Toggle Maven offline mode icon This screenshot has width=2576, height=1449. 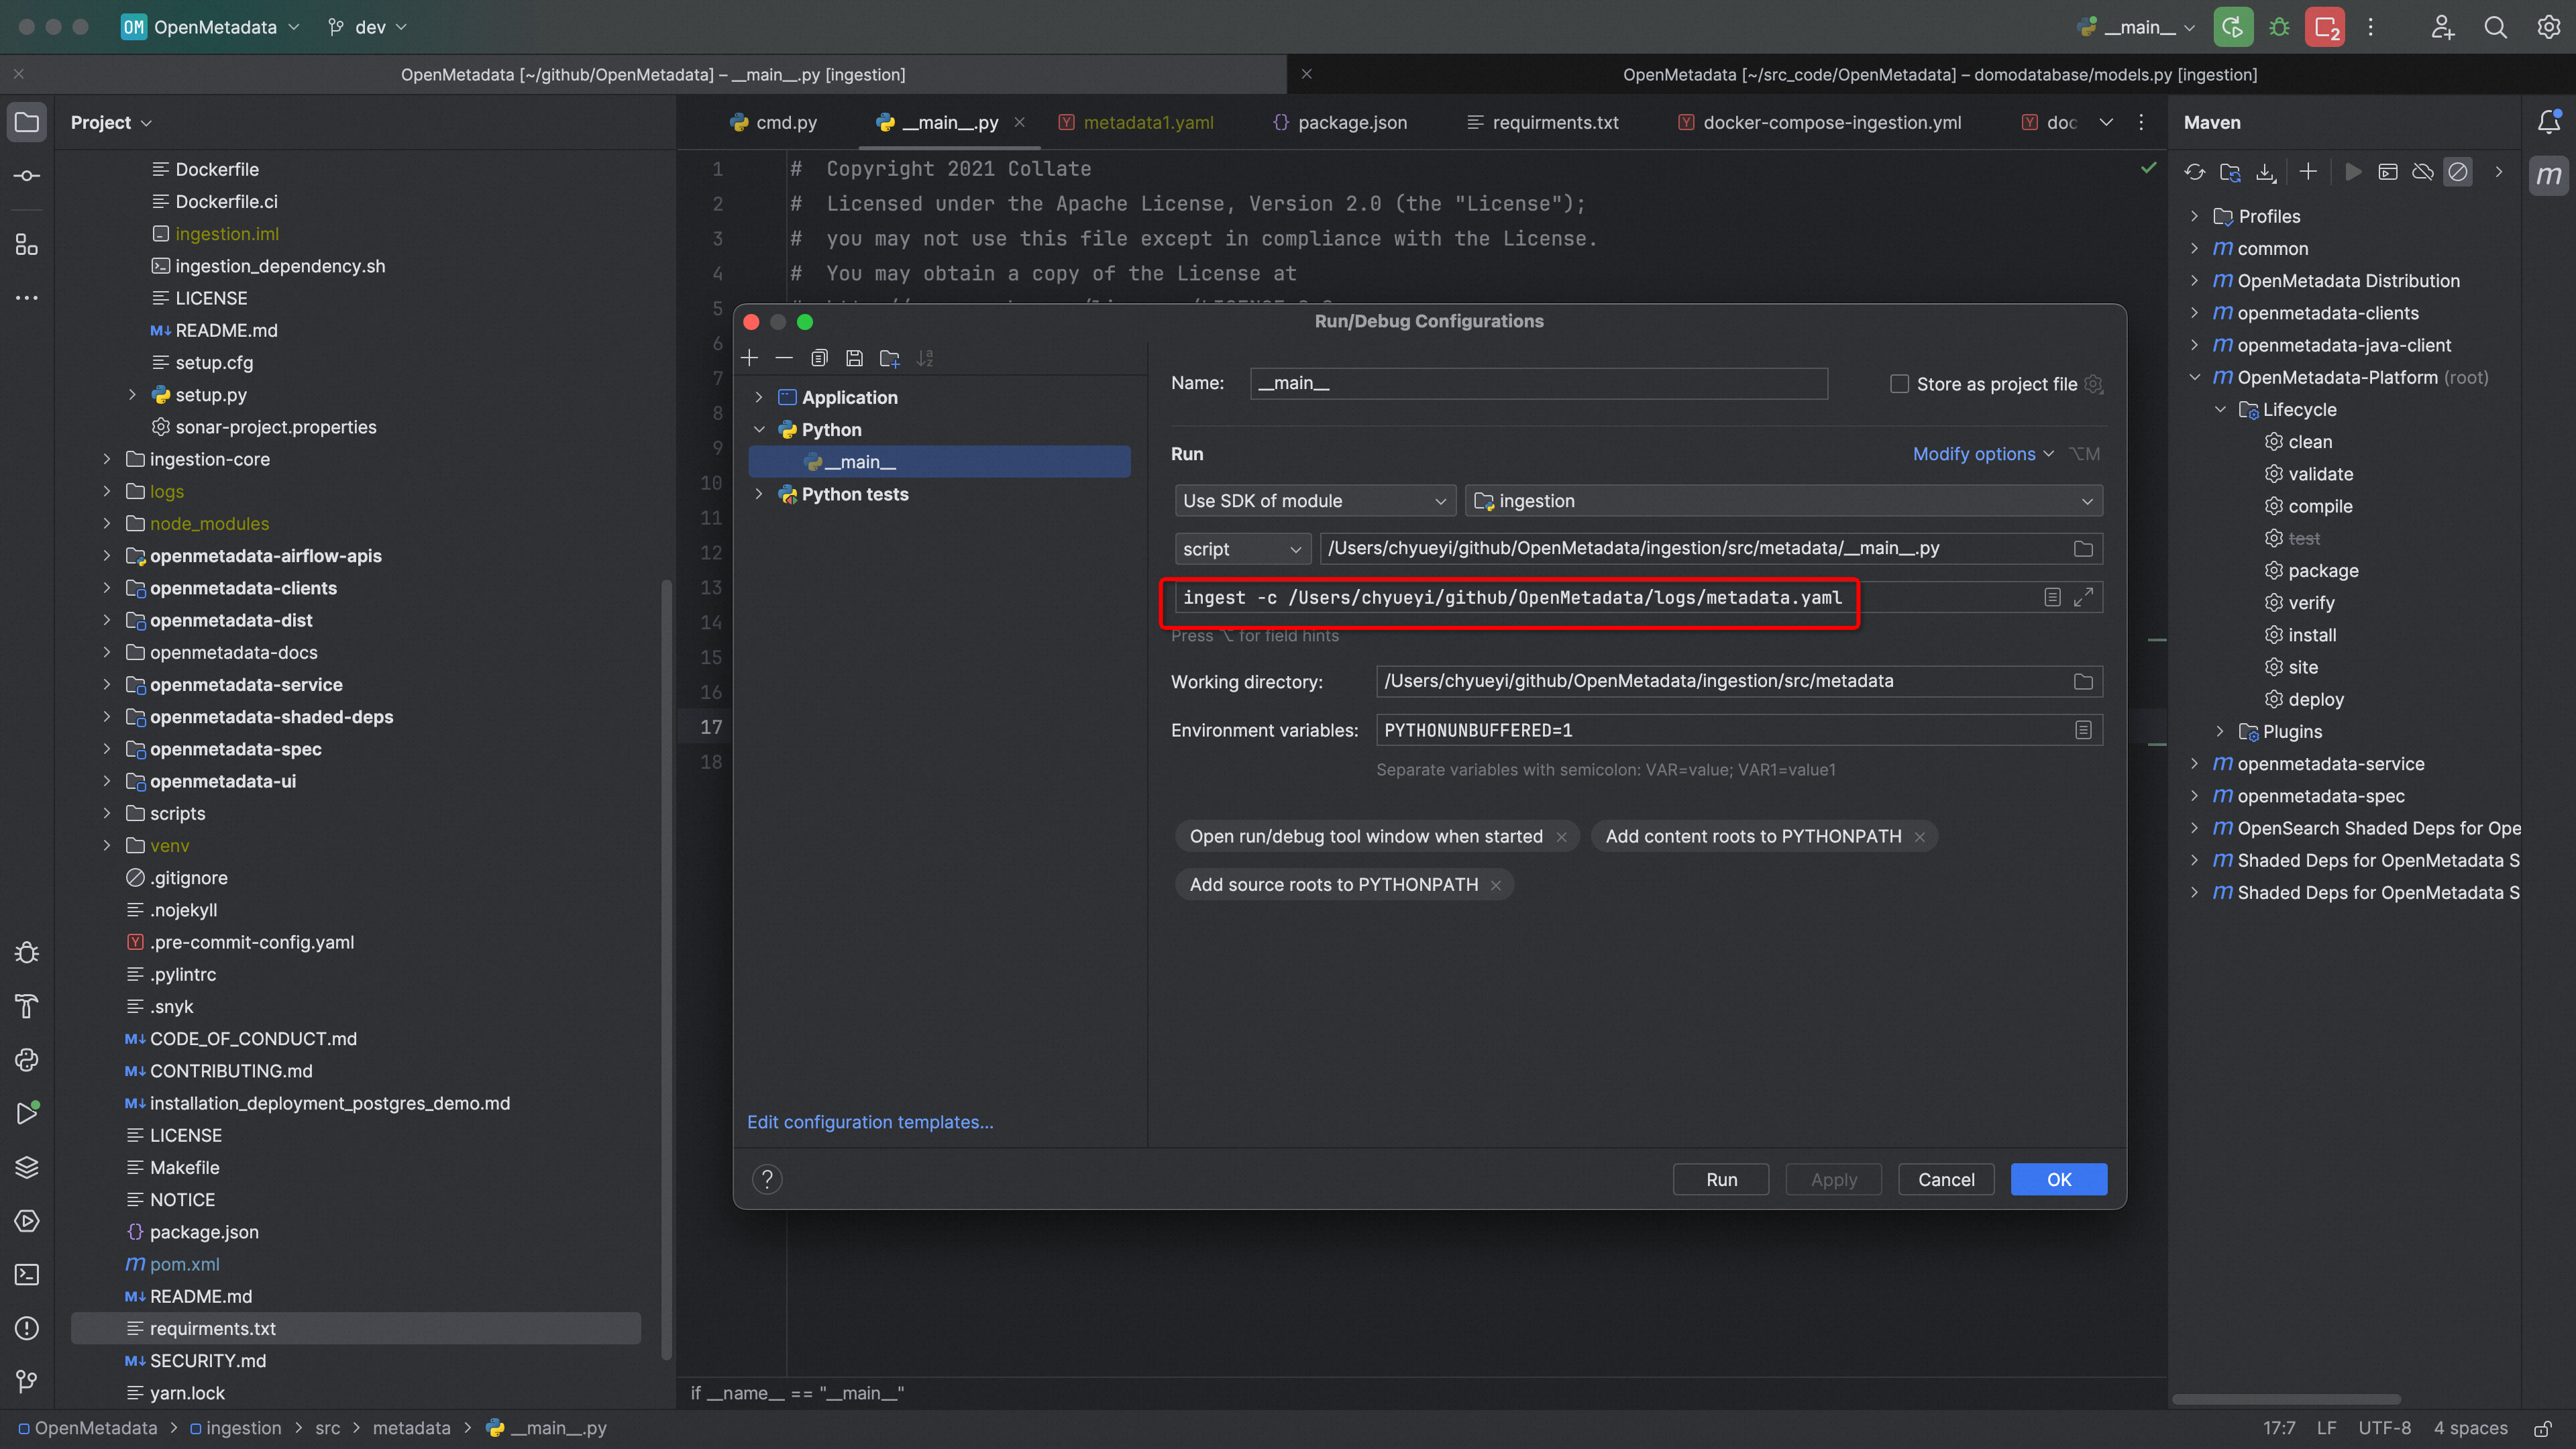2423,172
